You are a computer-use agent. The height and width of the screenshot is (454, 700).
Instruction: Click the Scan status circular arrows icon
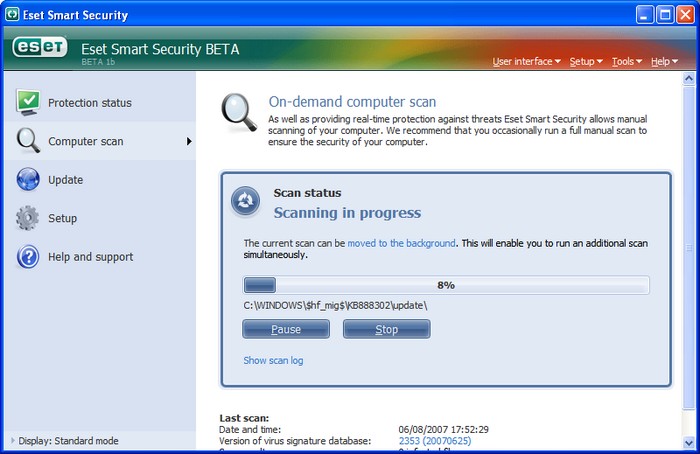tap(245, 201)
